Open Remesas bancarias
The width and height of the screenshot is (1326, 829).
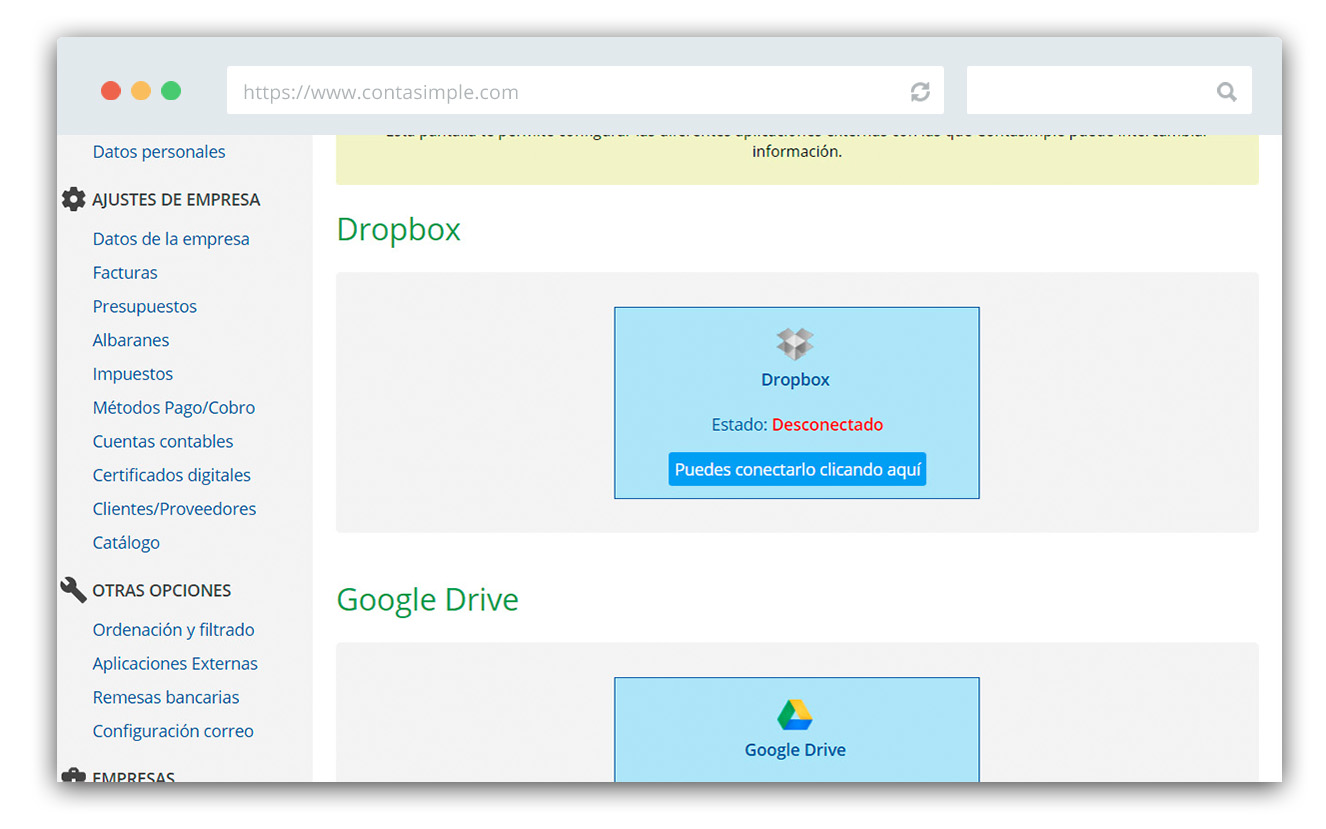pyautogui.click(x=166, y=698)
